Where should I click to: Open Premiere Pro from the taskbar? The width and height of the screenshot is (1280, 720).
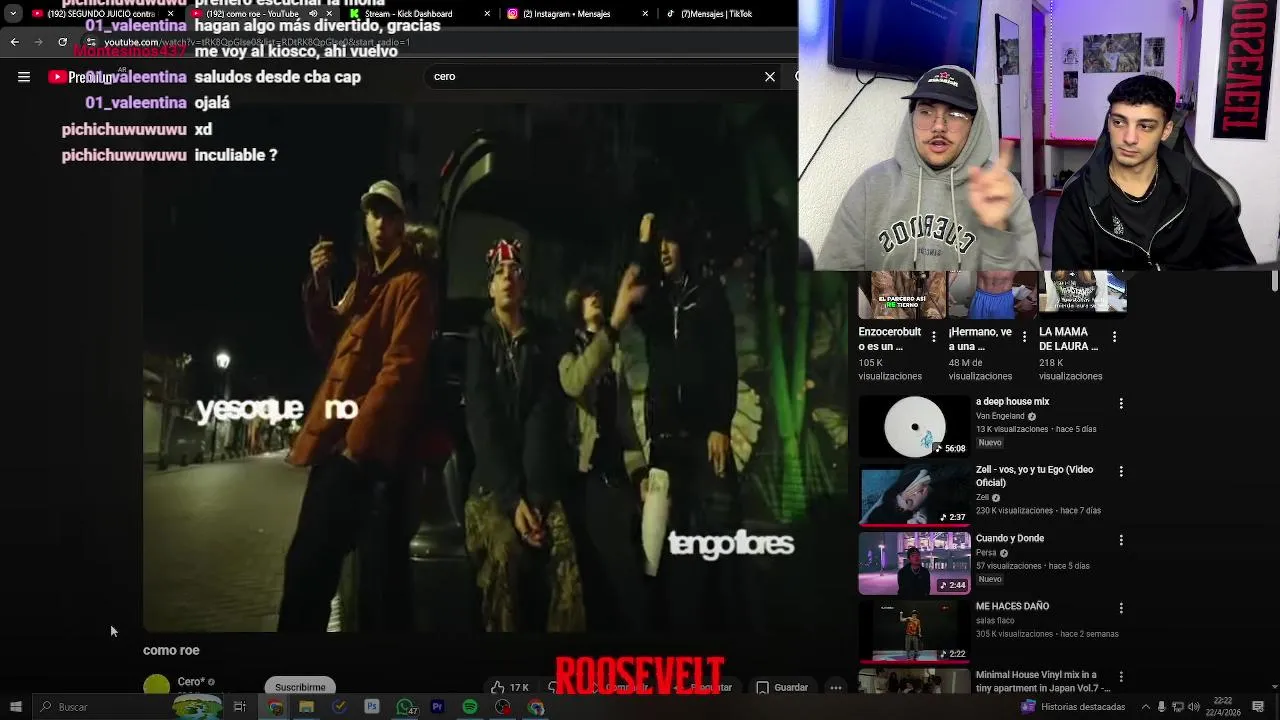click(437, 707)
